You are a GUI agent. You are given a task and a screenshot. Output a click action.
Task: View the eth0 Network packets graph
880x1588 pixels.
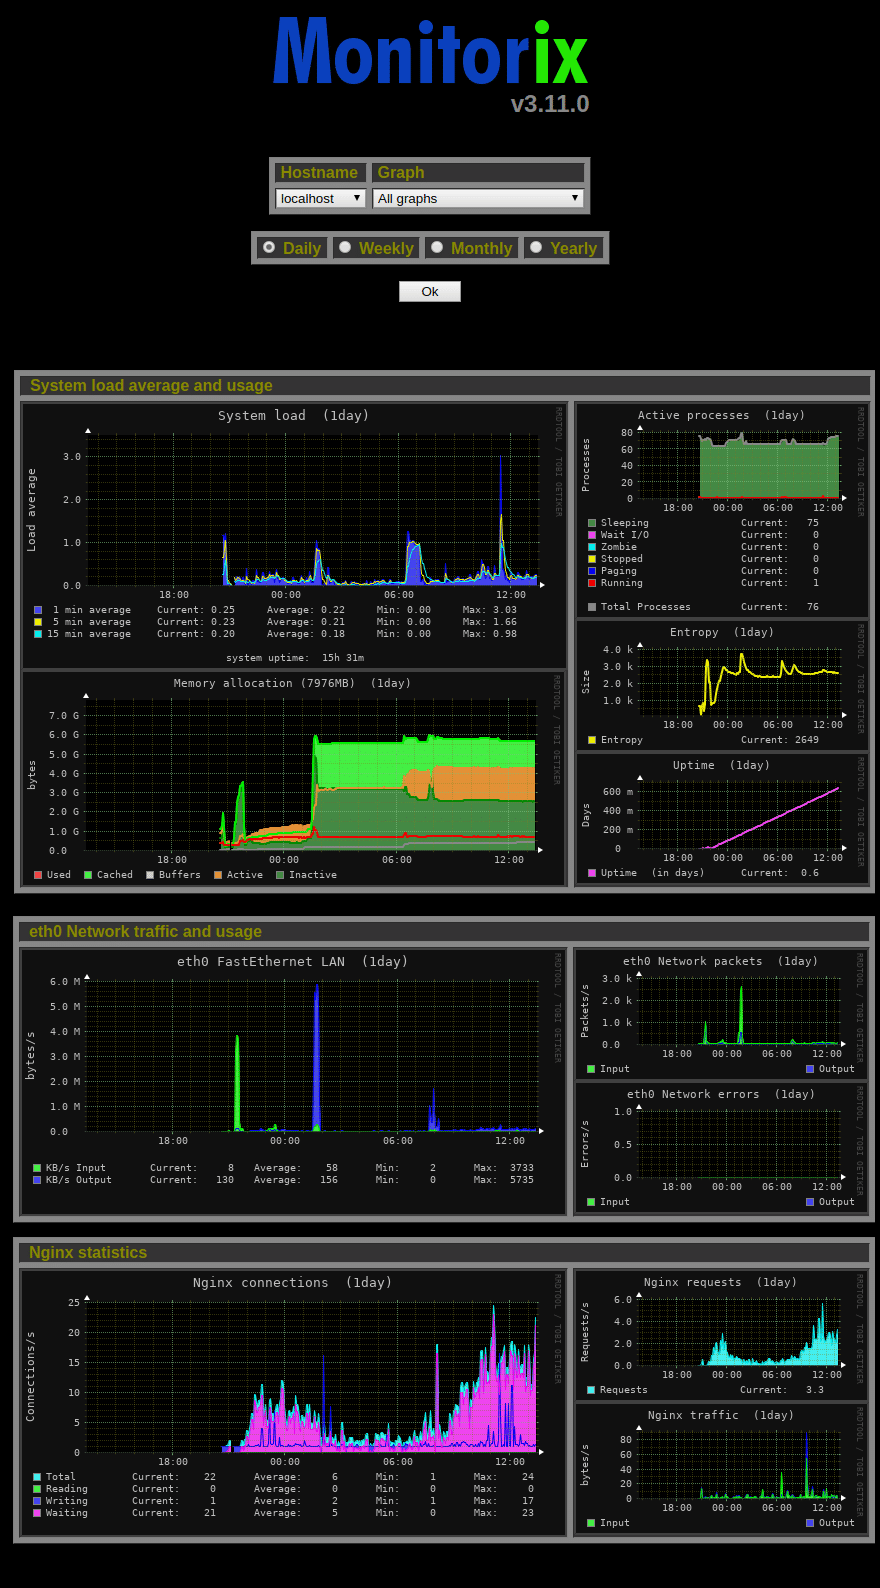coord(722,1014)
